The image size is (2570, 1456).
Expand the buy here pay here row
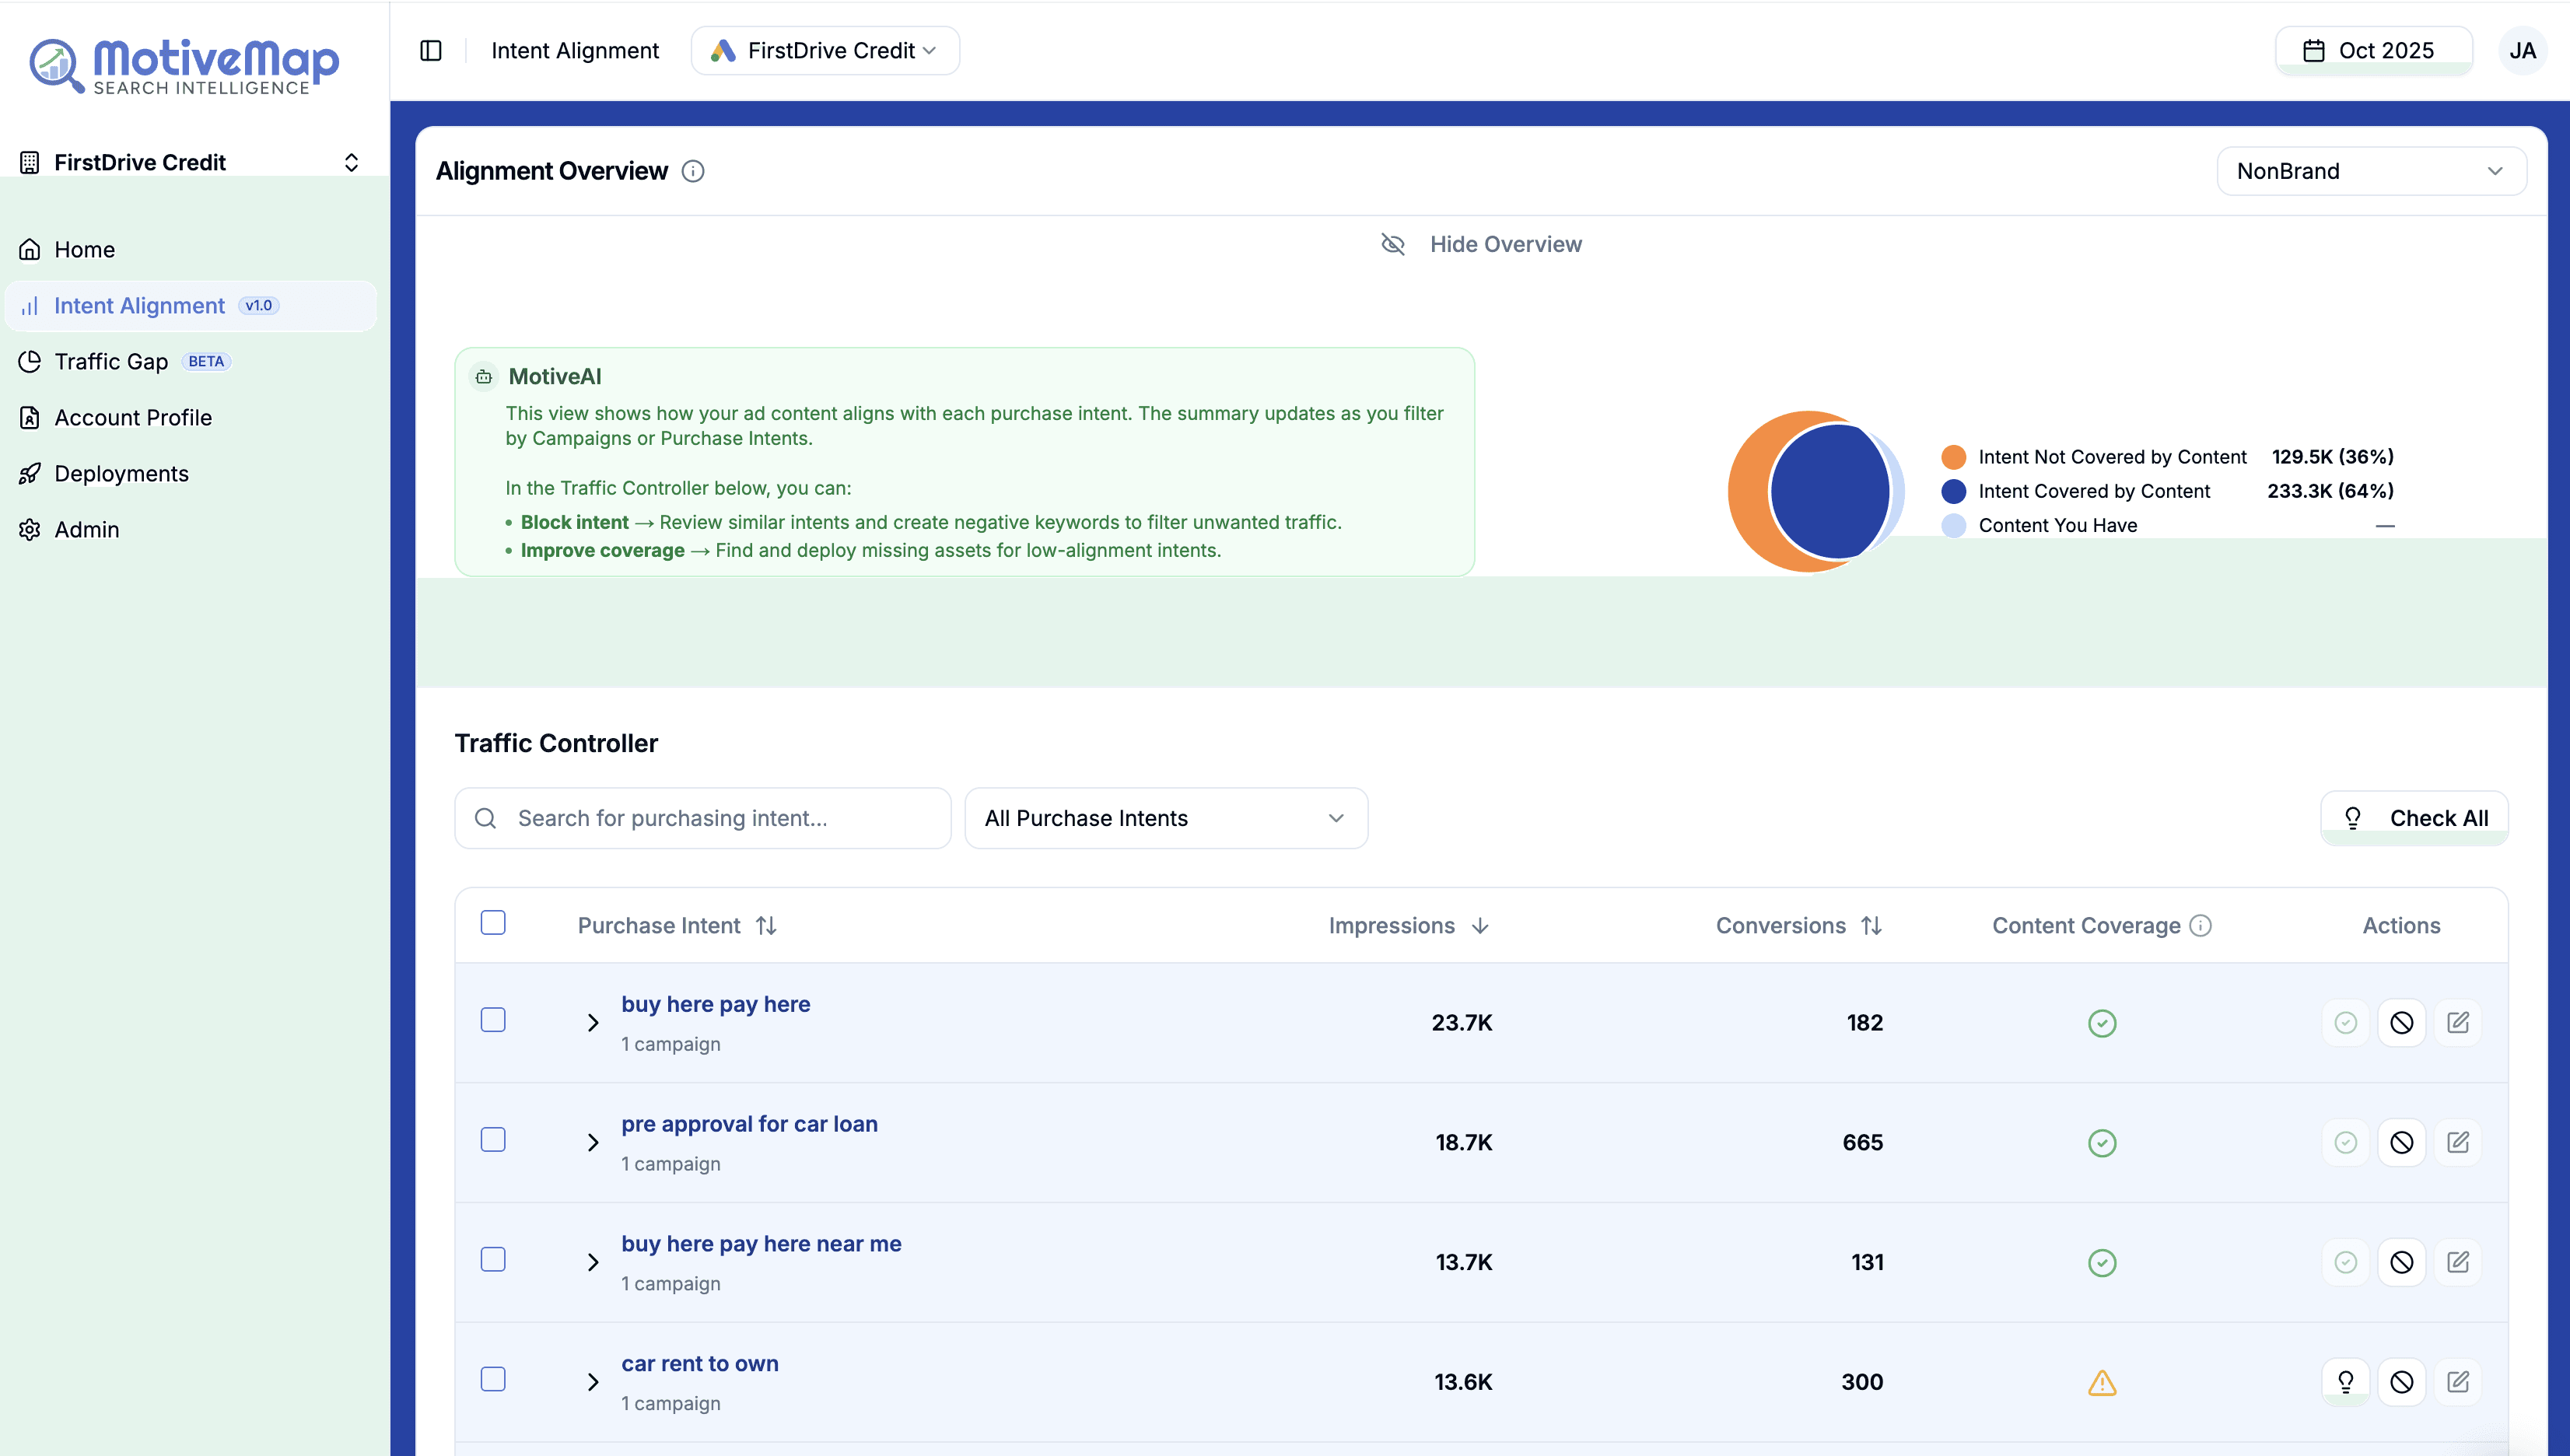593,1023
